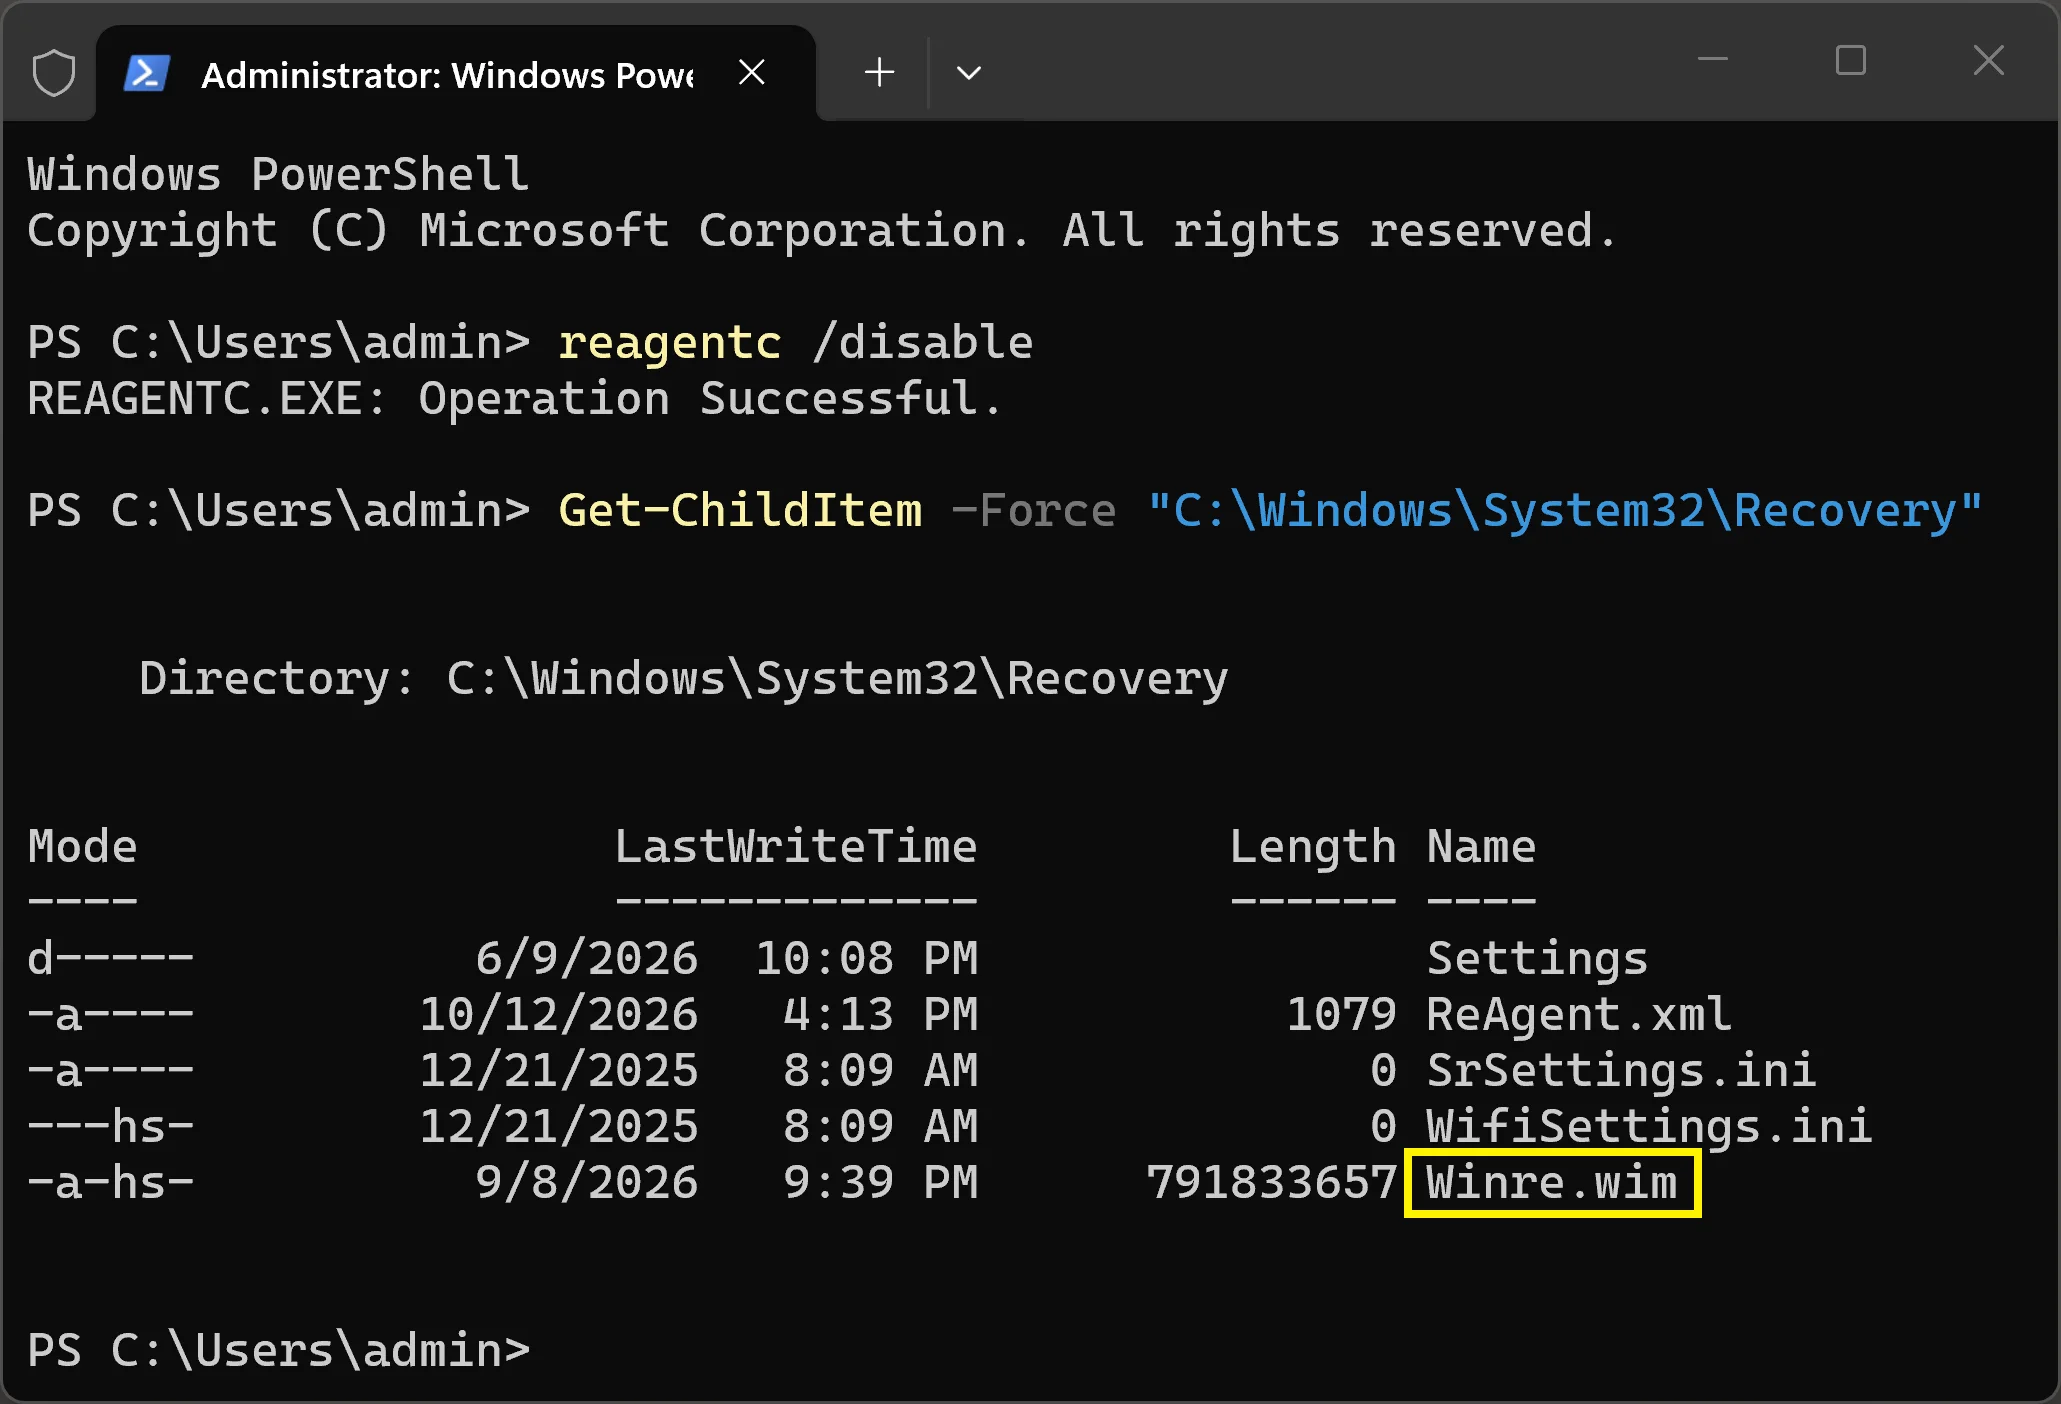Click the time '10:08 PM'
This screenshot has height=1404, width=2061.
[x=866, y=959]
